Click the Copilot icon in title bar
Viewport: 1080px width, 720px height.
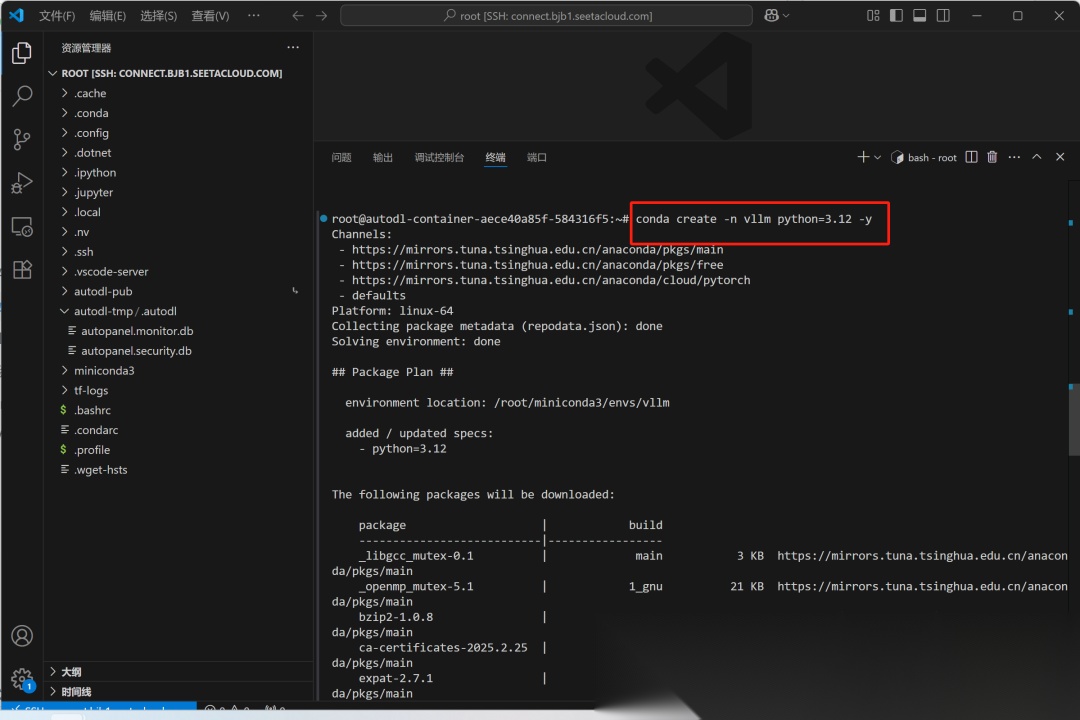[x=771, y=15]
